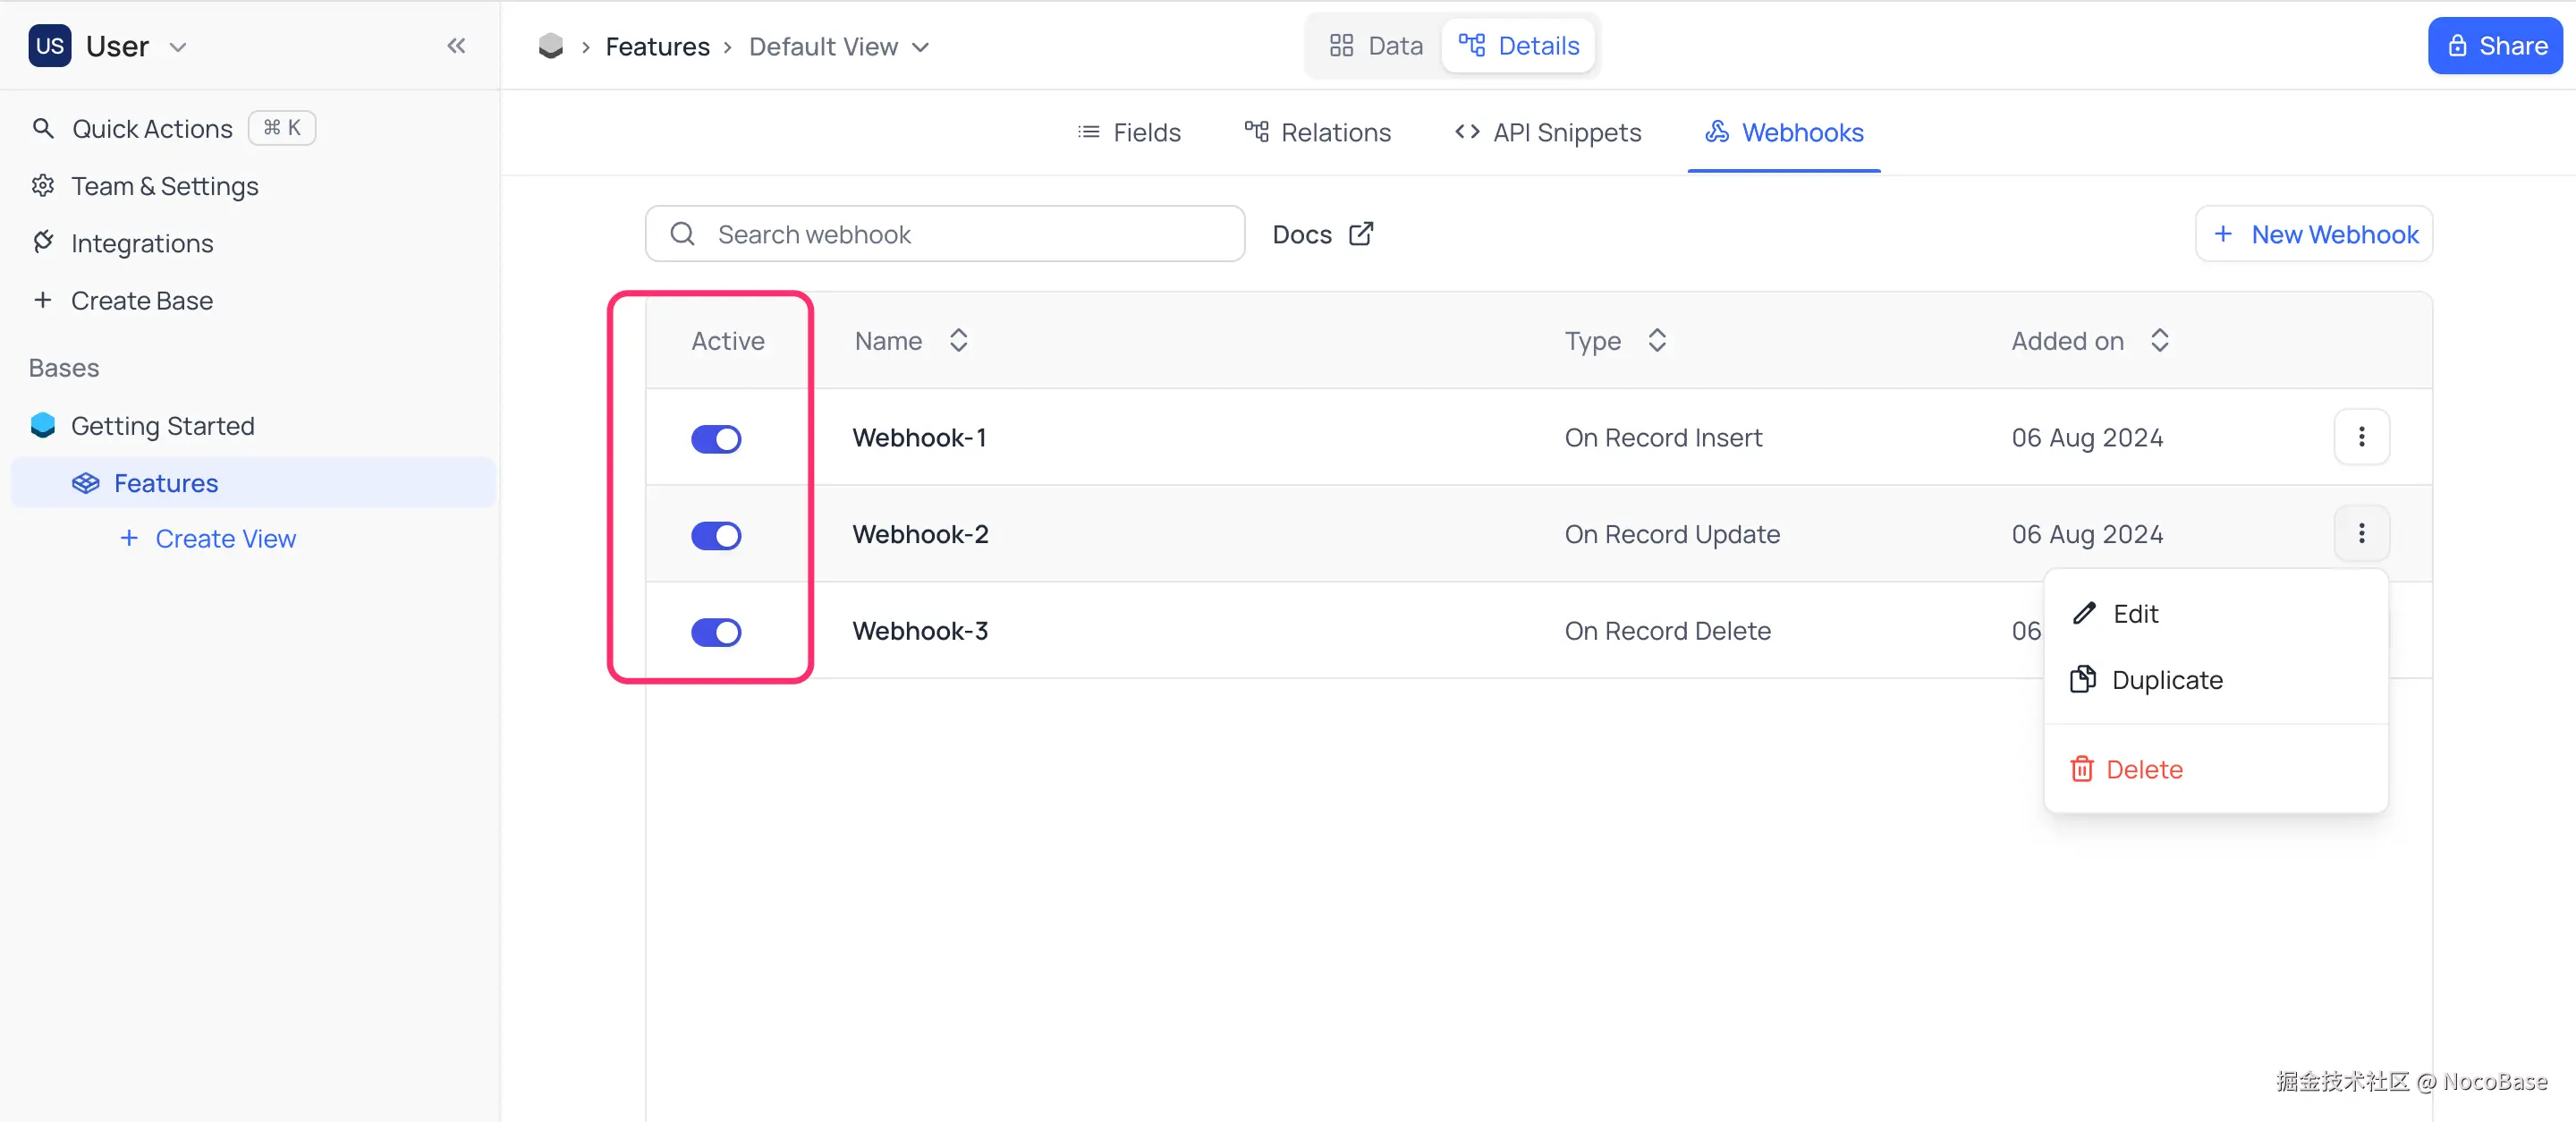Click the Share button
Viewport: 2576px width, 1122px height.
[2496, 46]
